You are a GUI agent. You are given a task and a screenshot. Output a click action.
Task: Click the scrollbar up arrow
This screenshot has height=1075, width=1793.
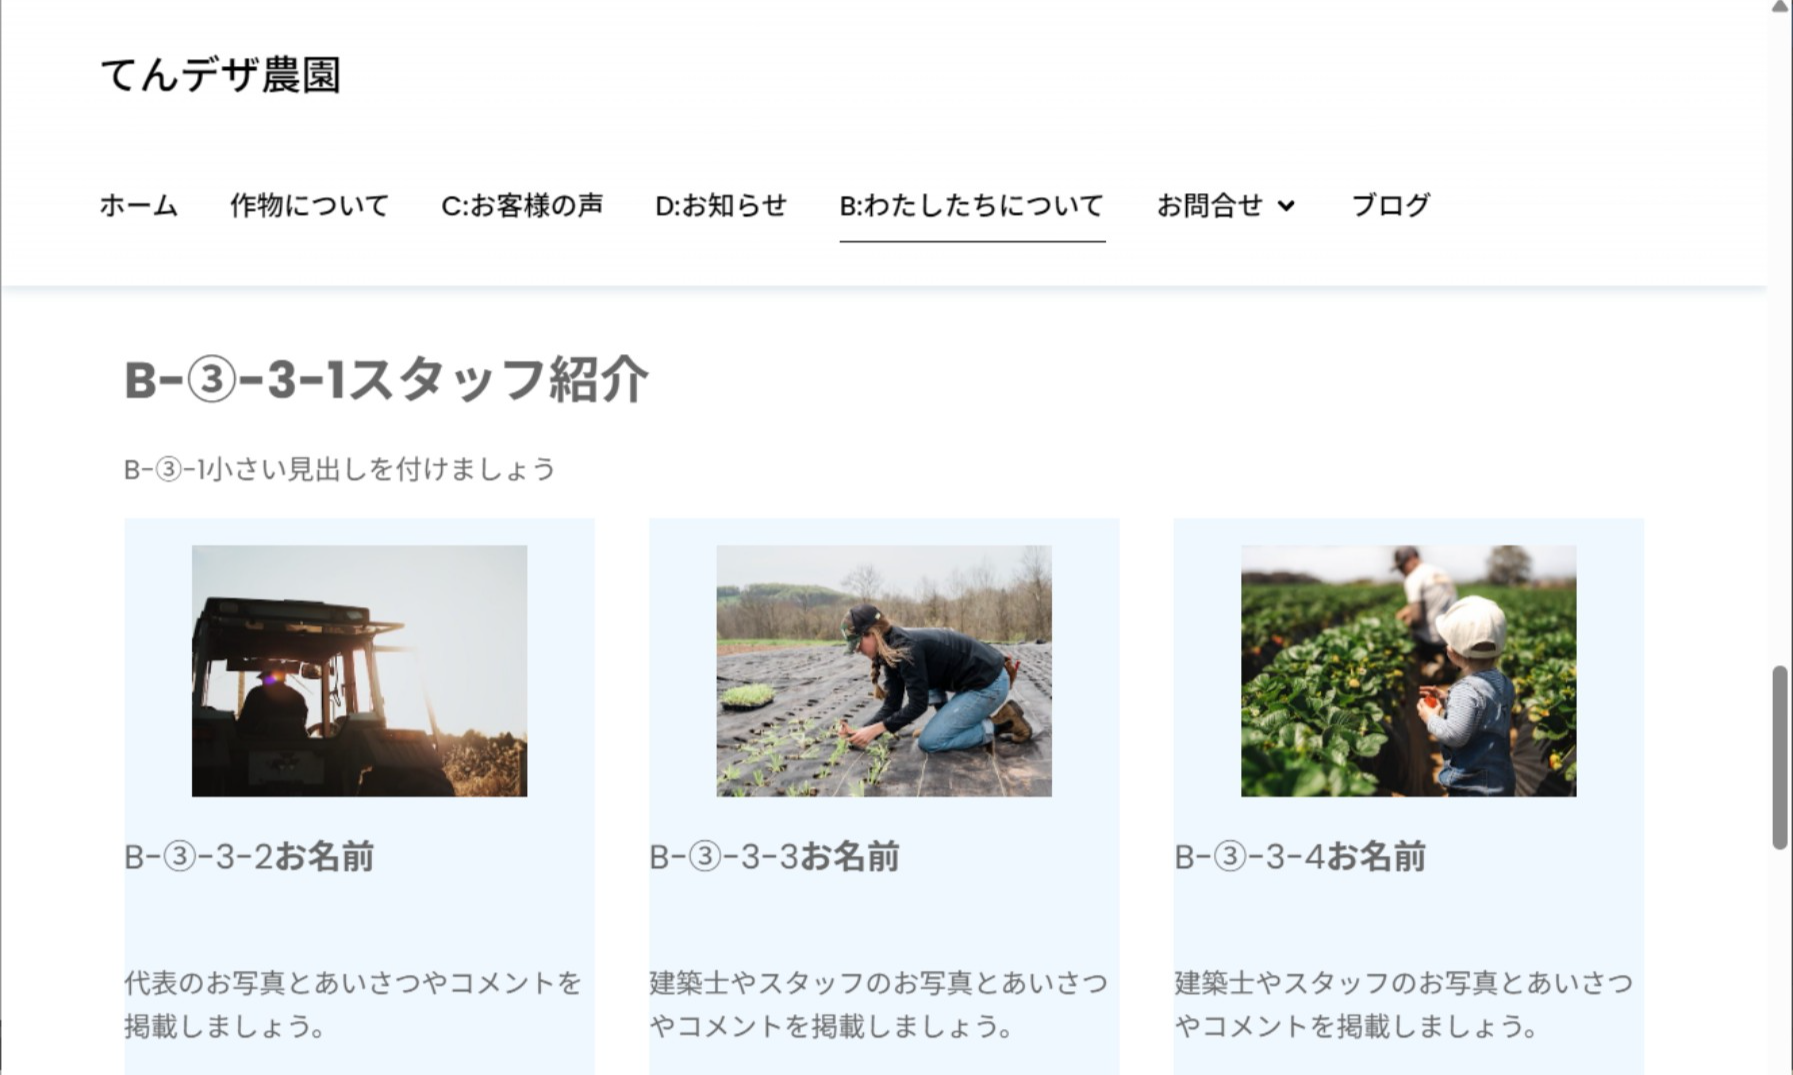(x=1780, y=8)
